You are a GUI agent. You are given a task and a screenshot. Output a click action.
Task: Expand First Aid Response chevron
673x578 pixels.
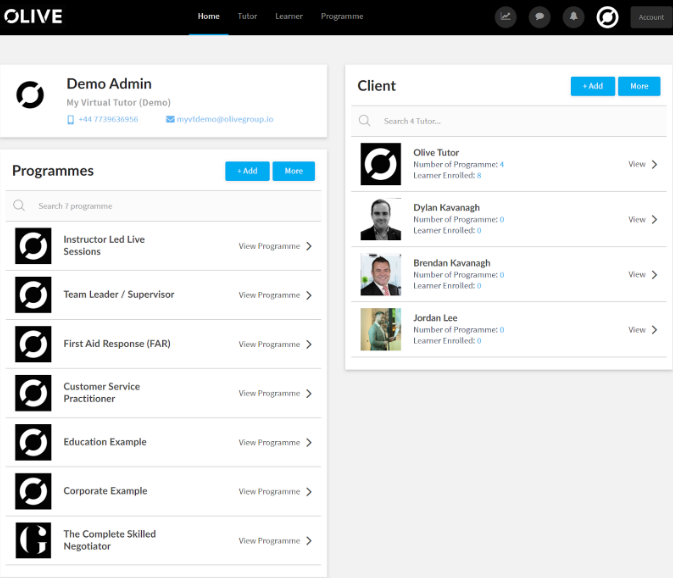coord(309,345)
